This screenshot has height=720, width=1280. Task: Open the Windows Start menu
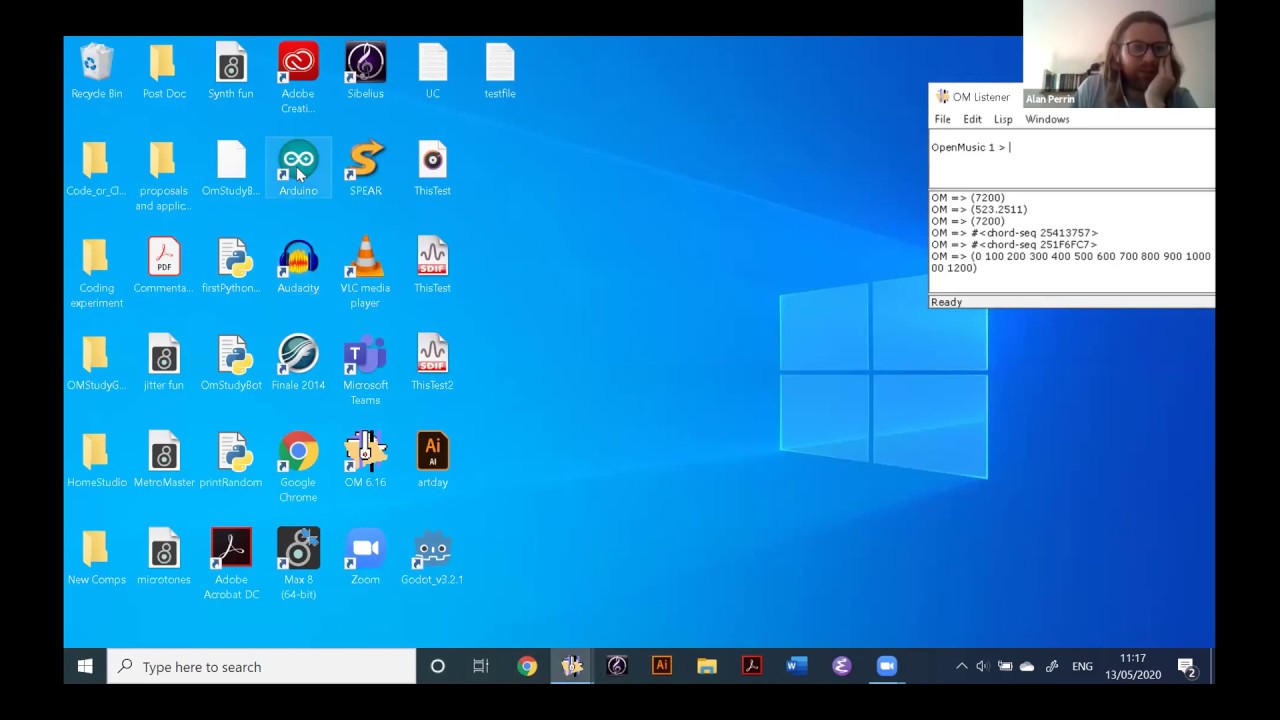tap(85, 666)
